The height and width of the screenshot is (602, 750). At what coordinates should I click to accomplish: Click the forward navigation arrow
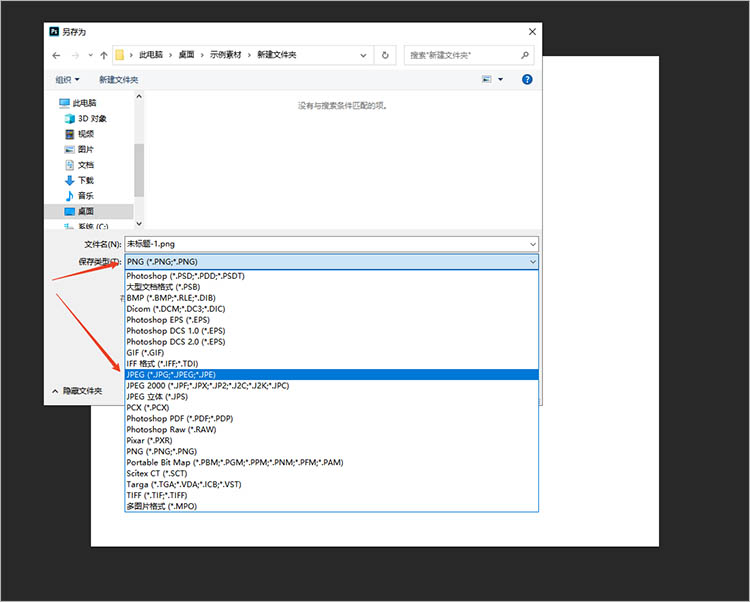pos(75,55)
